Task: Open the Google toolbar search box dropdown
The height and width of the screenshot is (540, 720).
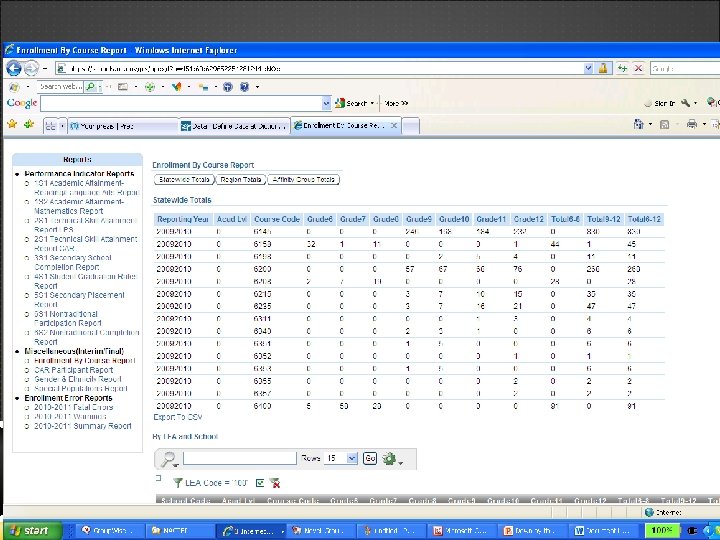Action: [x=326, y=104]
